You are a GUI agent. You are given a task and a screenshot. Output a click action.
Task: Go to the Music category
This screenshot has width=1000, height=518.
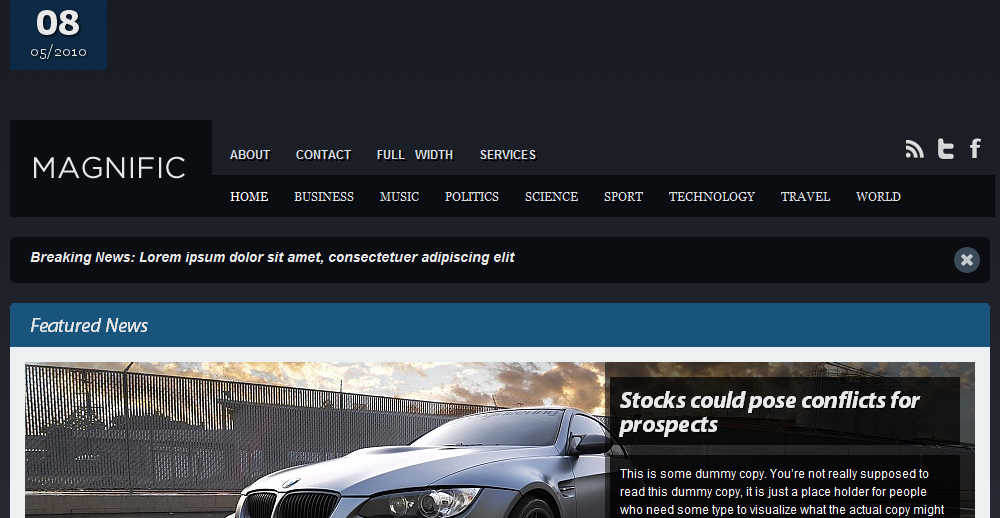pos(400,196)
